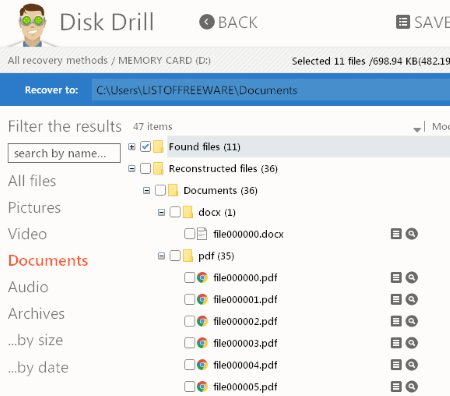The image size is (450, 396).
Task: Select file000001.pdf checkbox
Action: click(x=189, y=299)
